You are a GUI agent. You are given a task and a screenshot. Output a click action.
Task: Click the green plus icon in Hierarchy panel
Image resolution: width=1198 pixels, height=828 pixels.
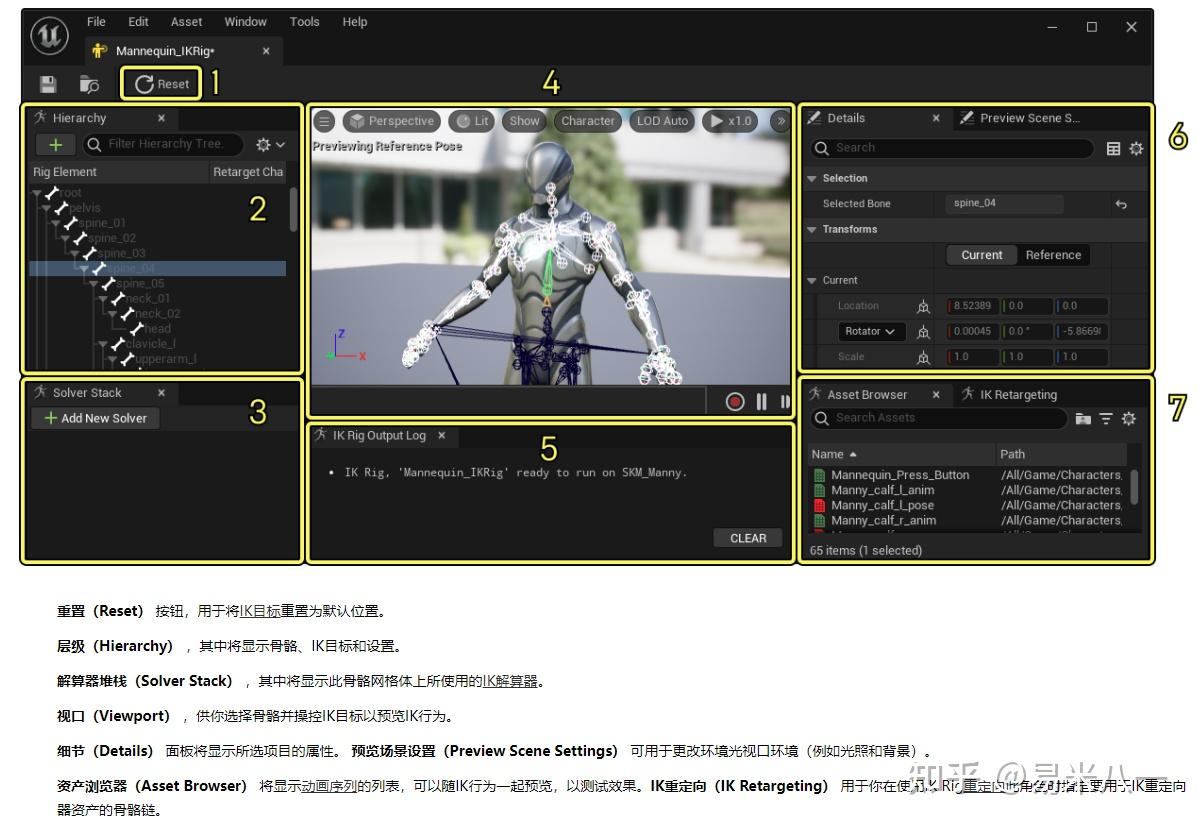click(x=56, y=144)
